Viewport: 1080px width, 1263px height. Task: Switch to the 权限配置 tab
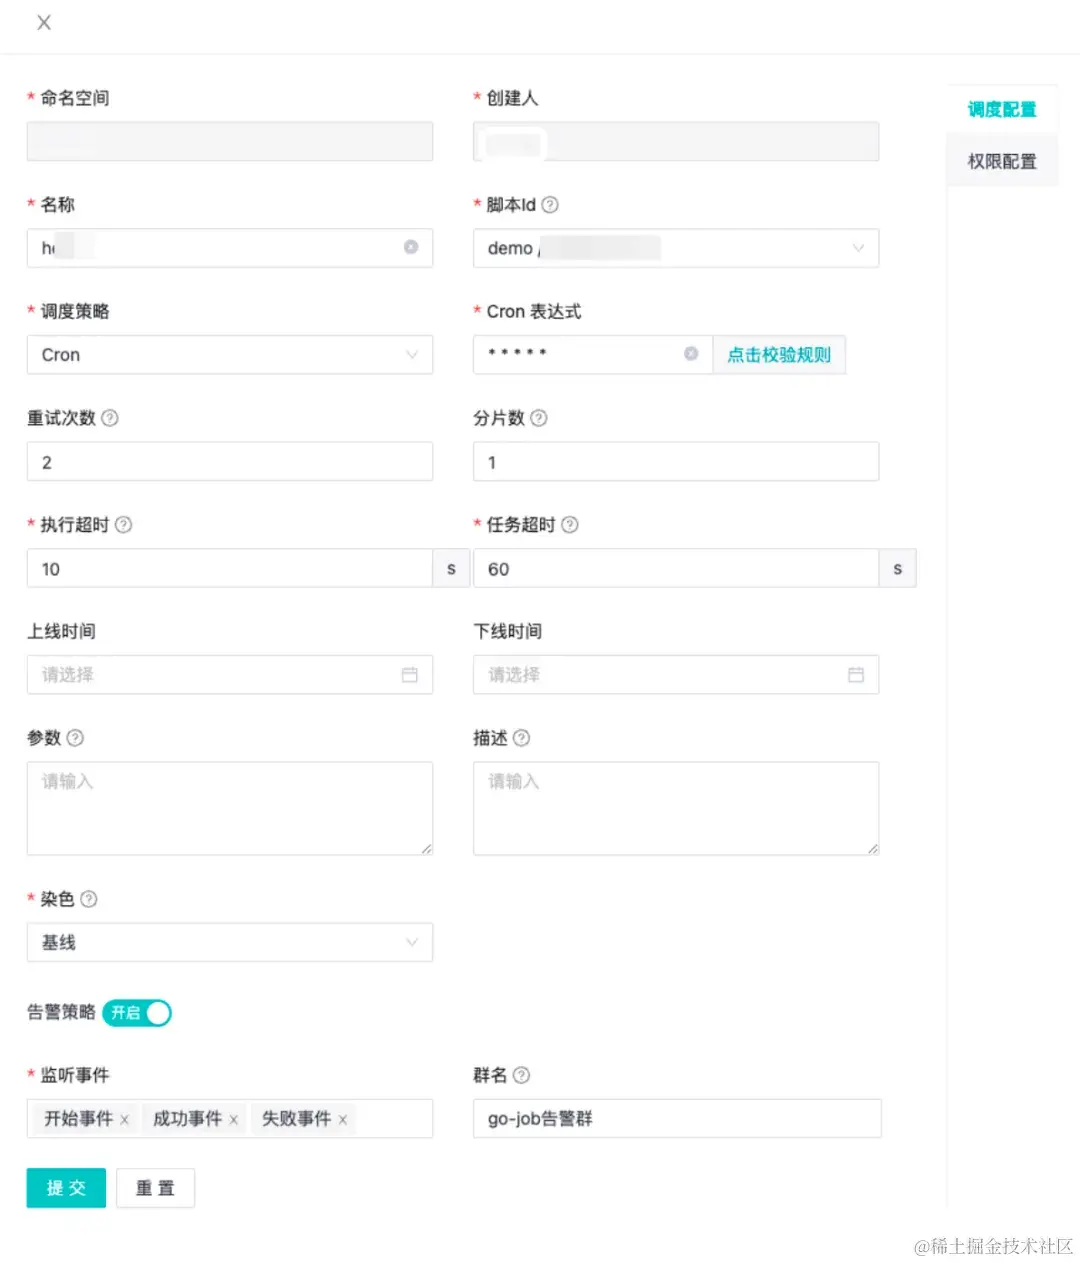(x=1002, y=162)
